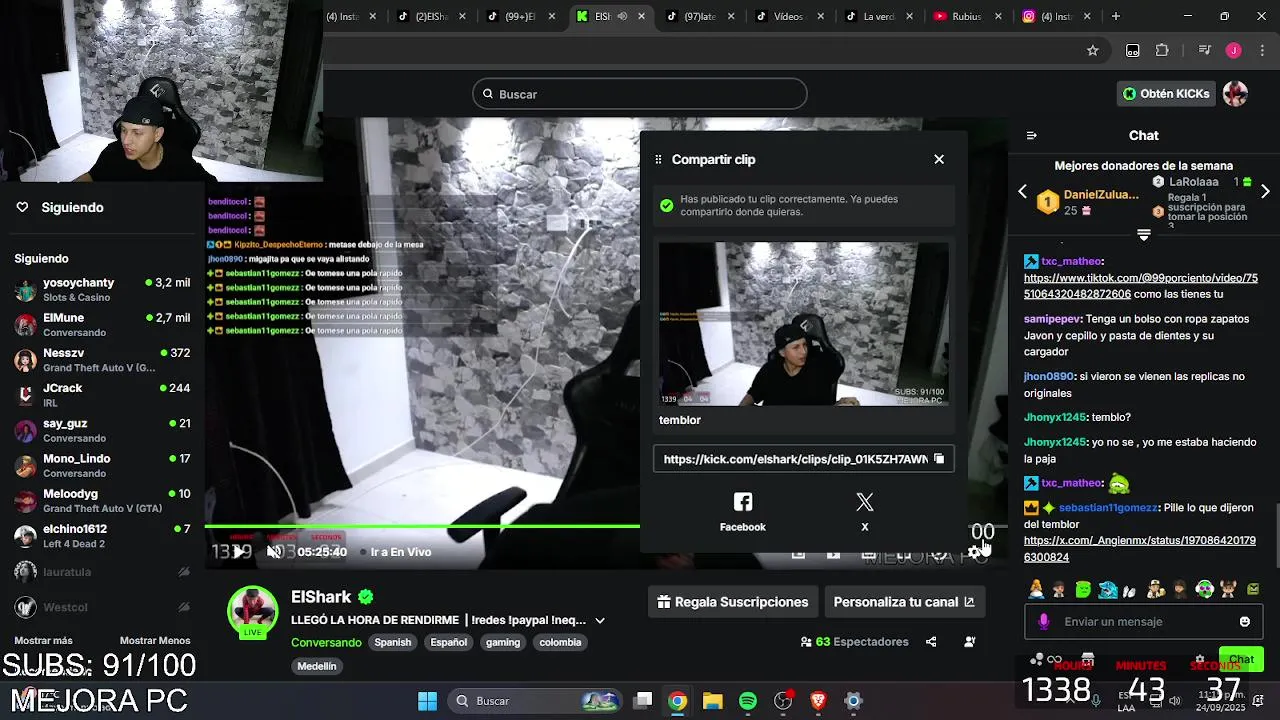Image resolution: width=1280 pixels, height=720 pixels.
Task: Show next top donor arrow
Action: click(x=1265, y=191)
